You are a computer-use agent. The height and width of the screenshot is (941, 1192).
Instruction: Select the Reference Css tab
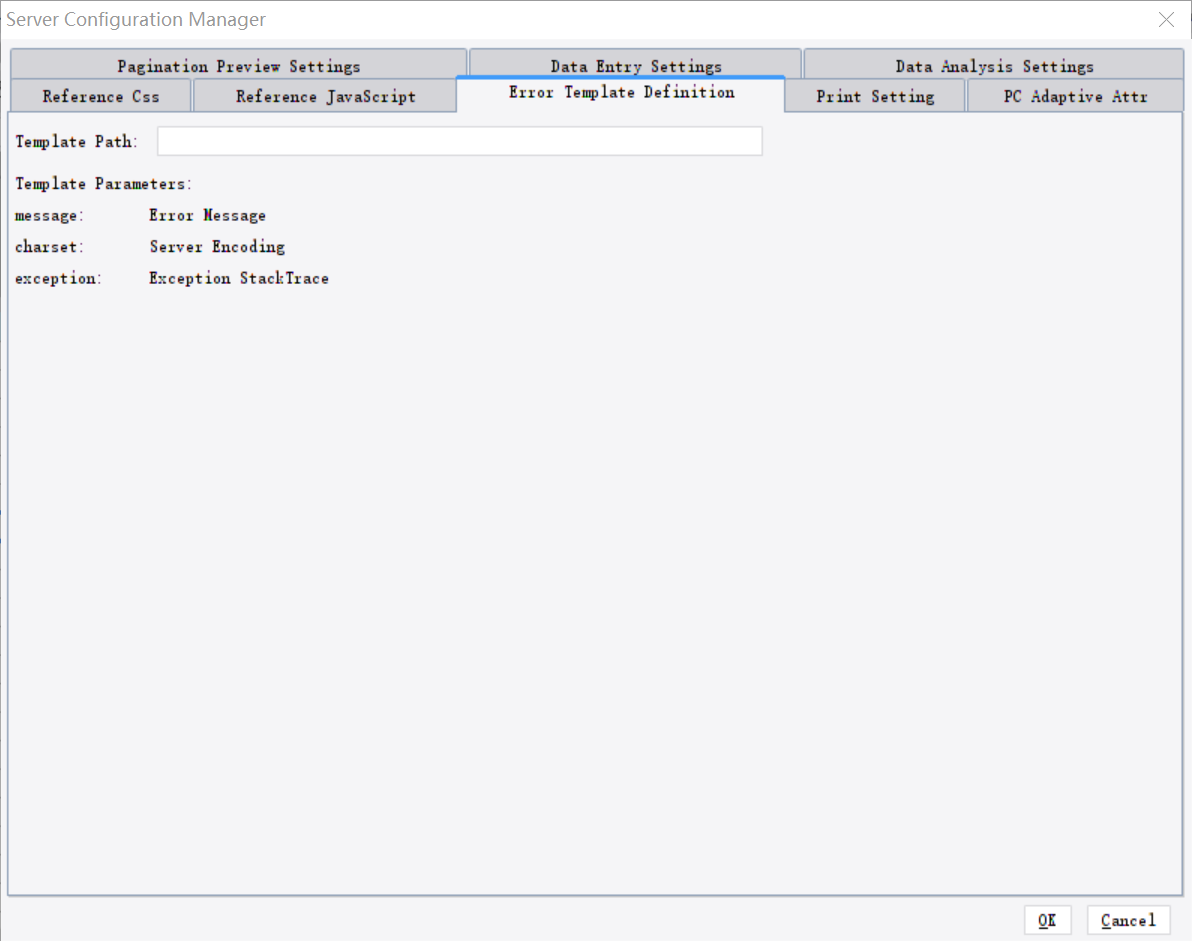(x=100, y=96)
